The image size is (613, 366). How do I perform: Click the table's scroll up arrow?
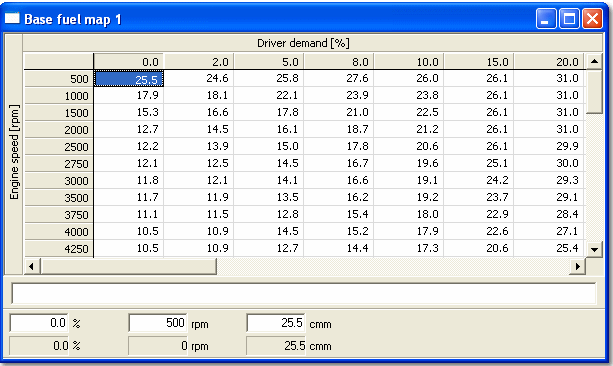594,61
